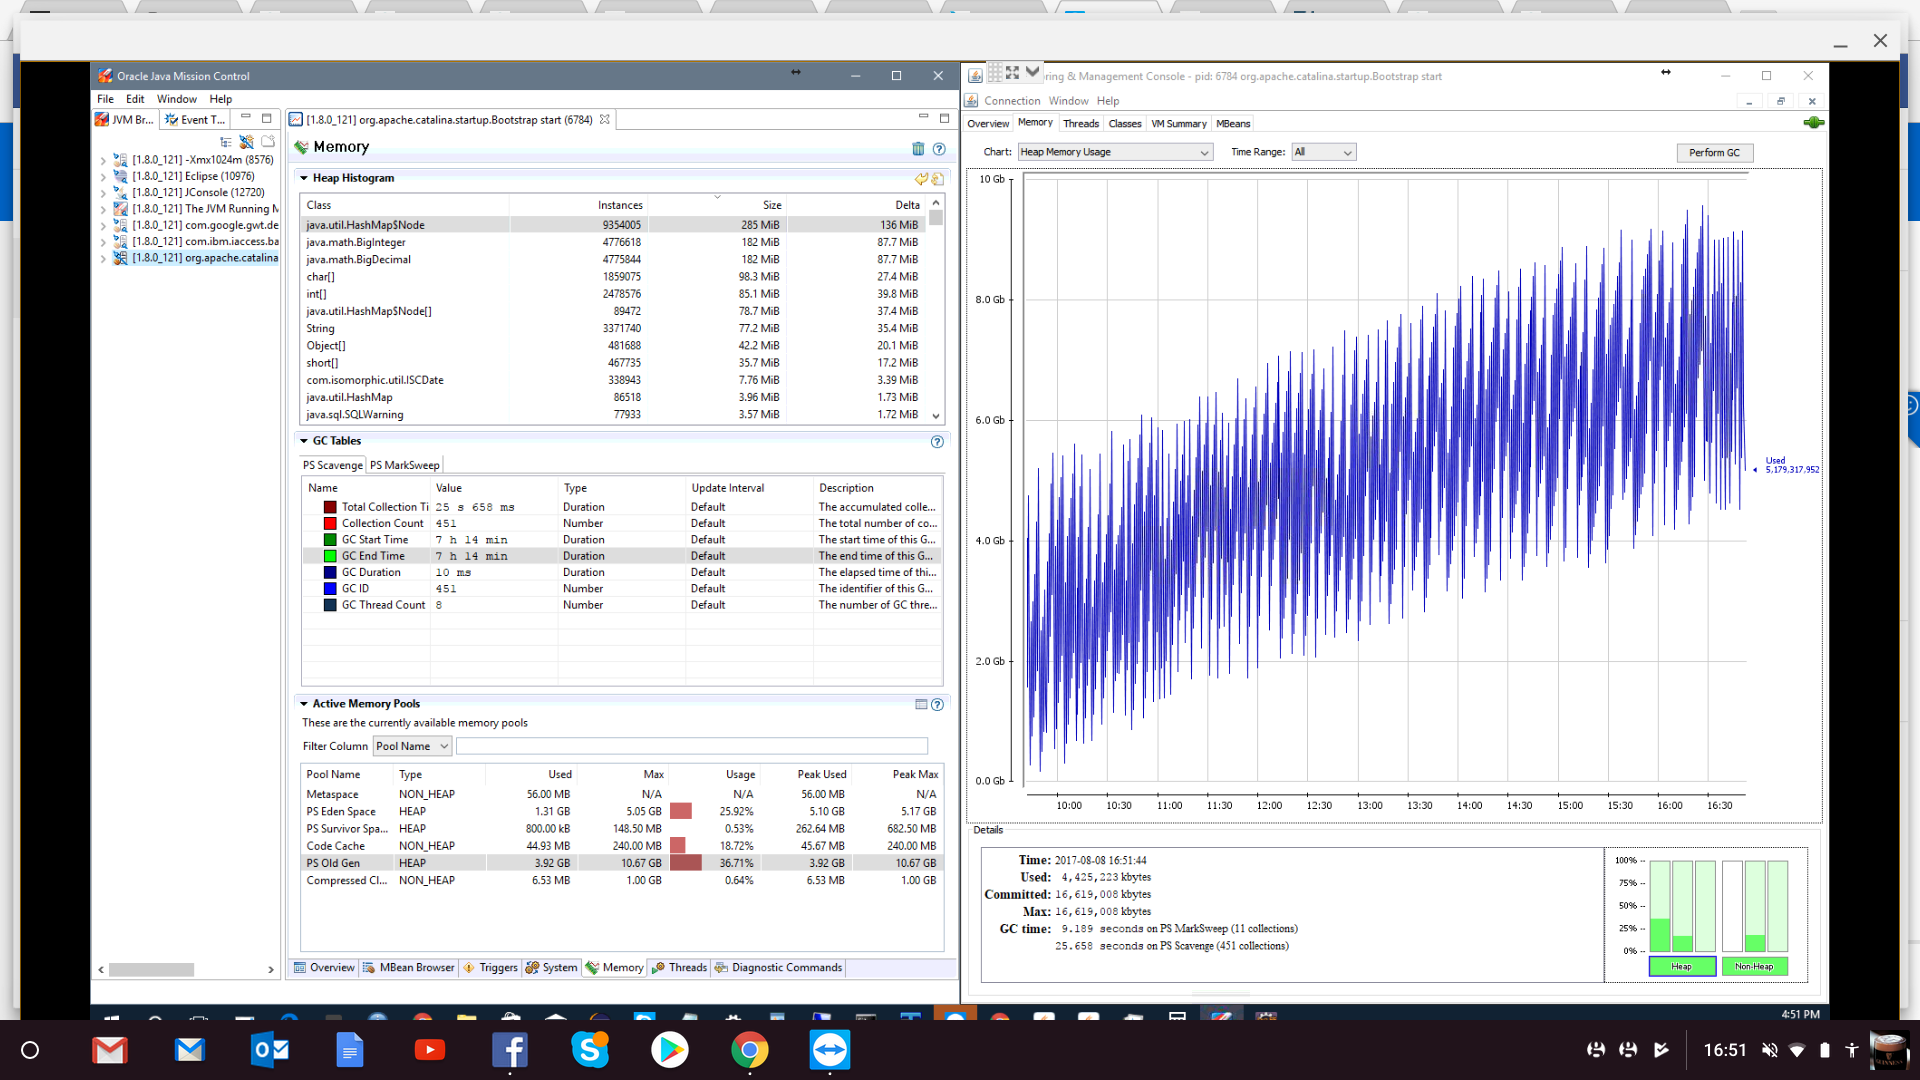1920x1080 pixels.
Task: Click GC ID blue color swatch
Action: tap(330, 589)
